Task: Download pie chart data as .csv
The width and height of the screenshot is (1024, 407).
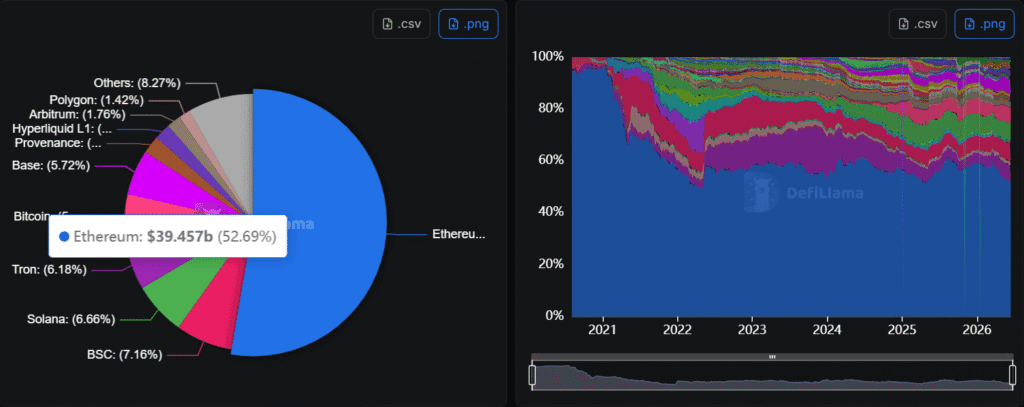Action: (402, 24)
